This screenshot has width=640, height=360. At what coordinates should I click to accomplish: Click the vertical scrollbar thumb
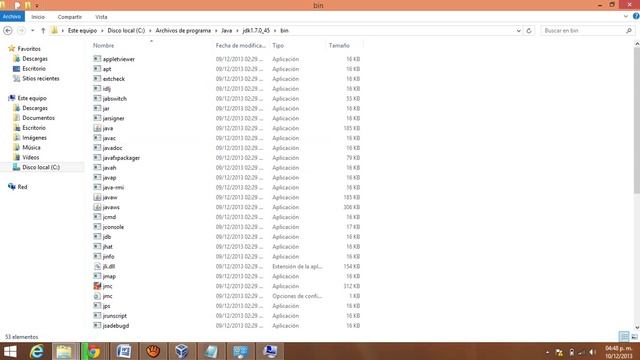637,120
